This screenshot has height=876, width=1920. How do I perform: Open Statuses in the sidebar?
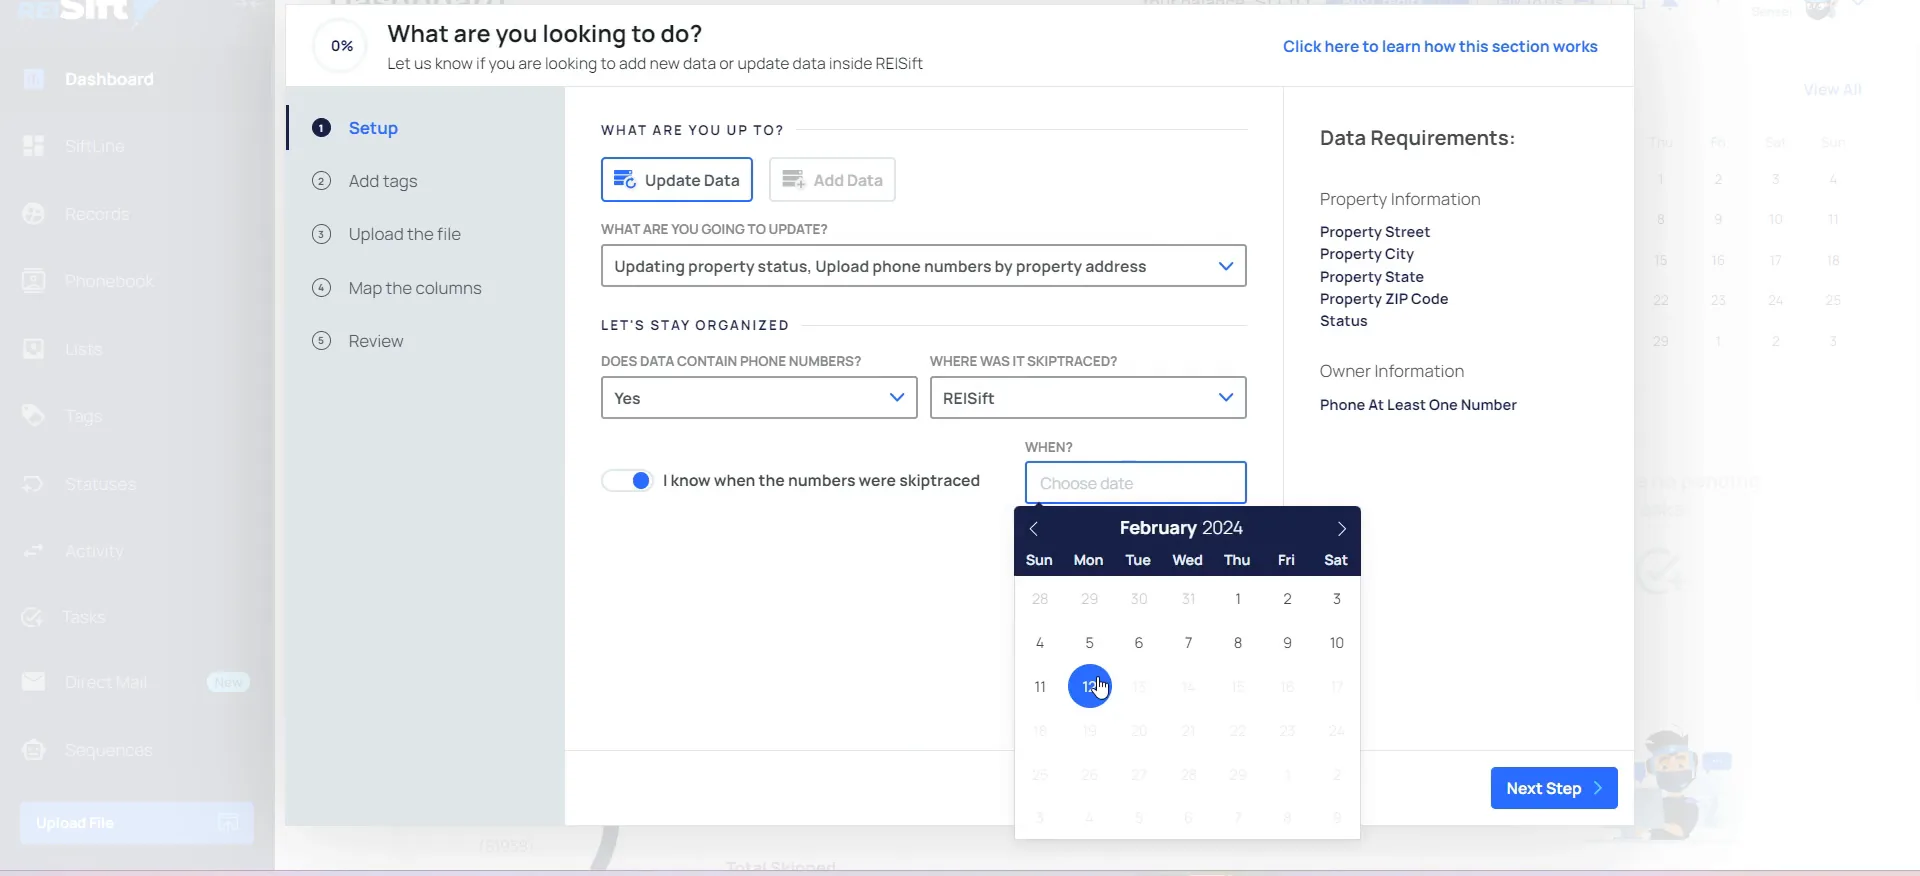click(100, 484)
